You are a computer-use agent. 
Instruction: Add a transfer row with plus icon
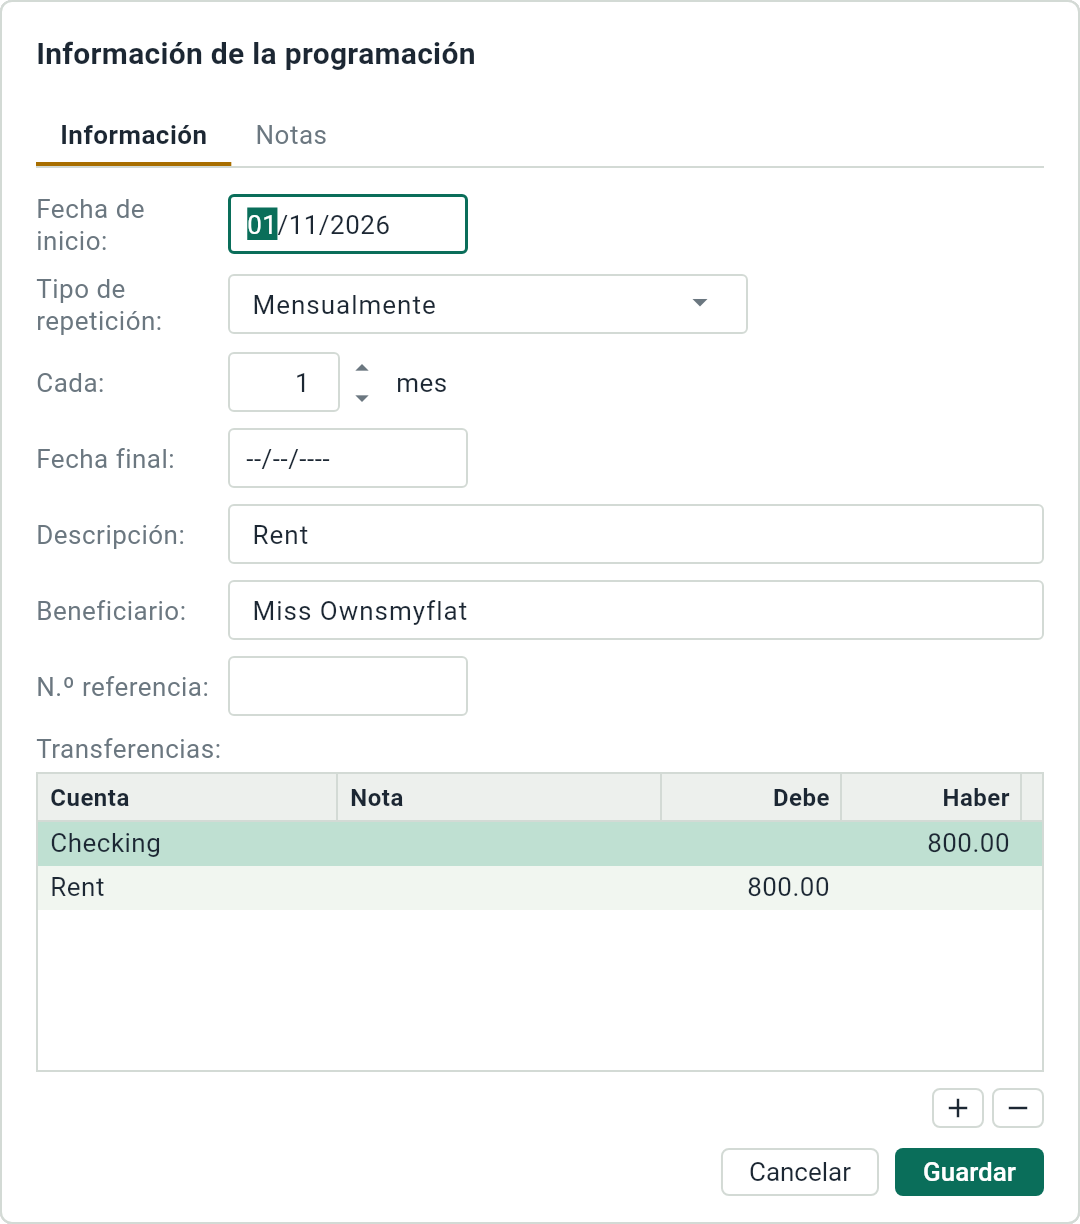[958, 1108]
